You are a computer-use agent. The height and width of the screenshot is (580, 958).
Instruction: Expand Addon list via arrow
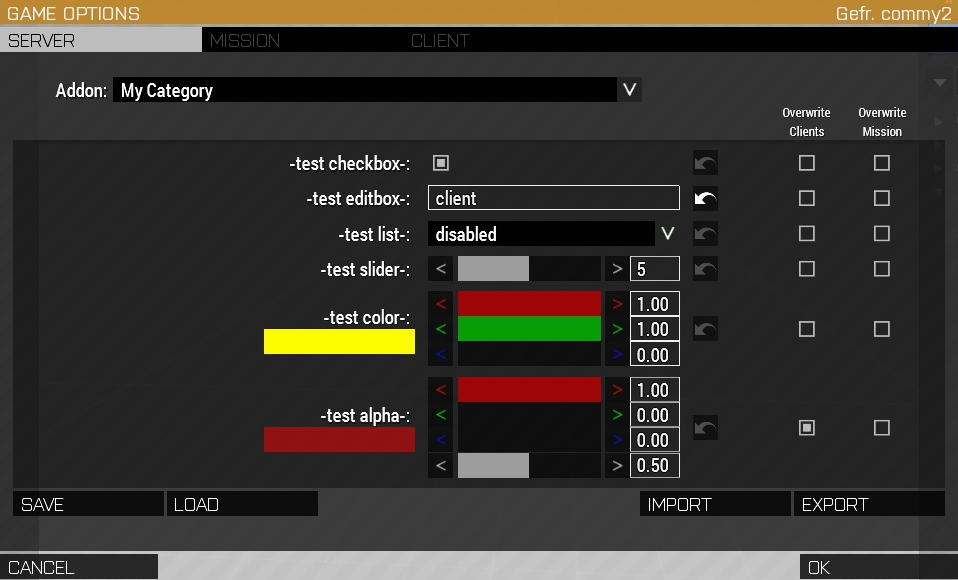click(629, 90)
